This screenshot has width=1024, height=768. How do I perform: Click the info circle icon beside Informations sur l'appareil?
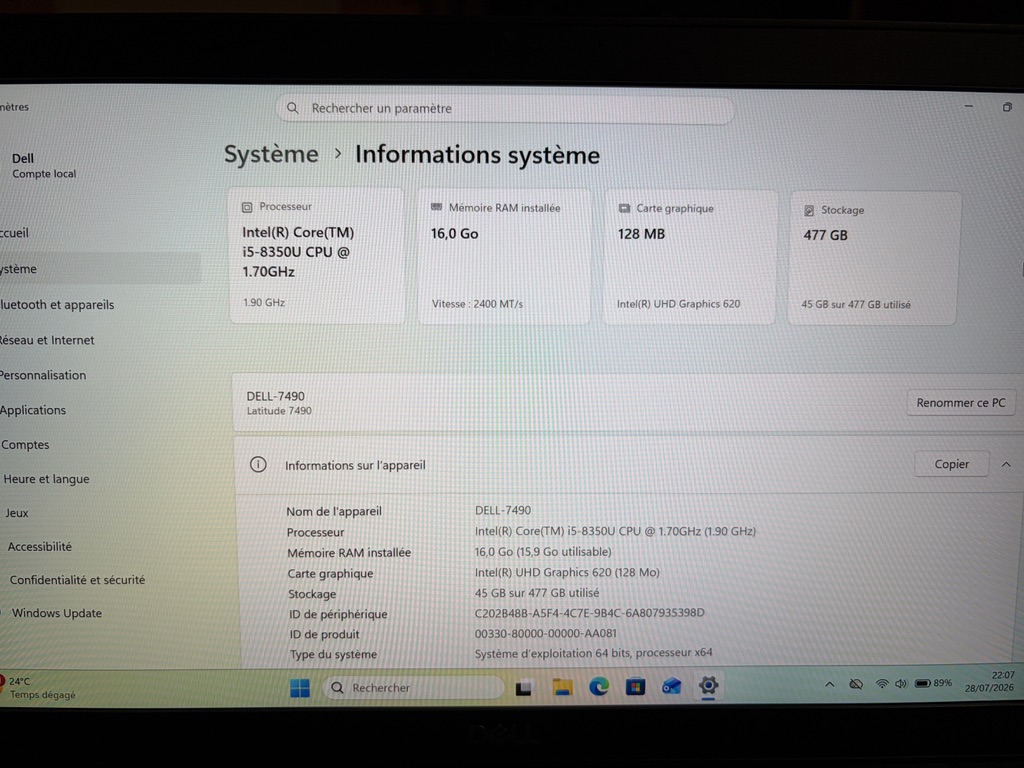pos(258,465)
